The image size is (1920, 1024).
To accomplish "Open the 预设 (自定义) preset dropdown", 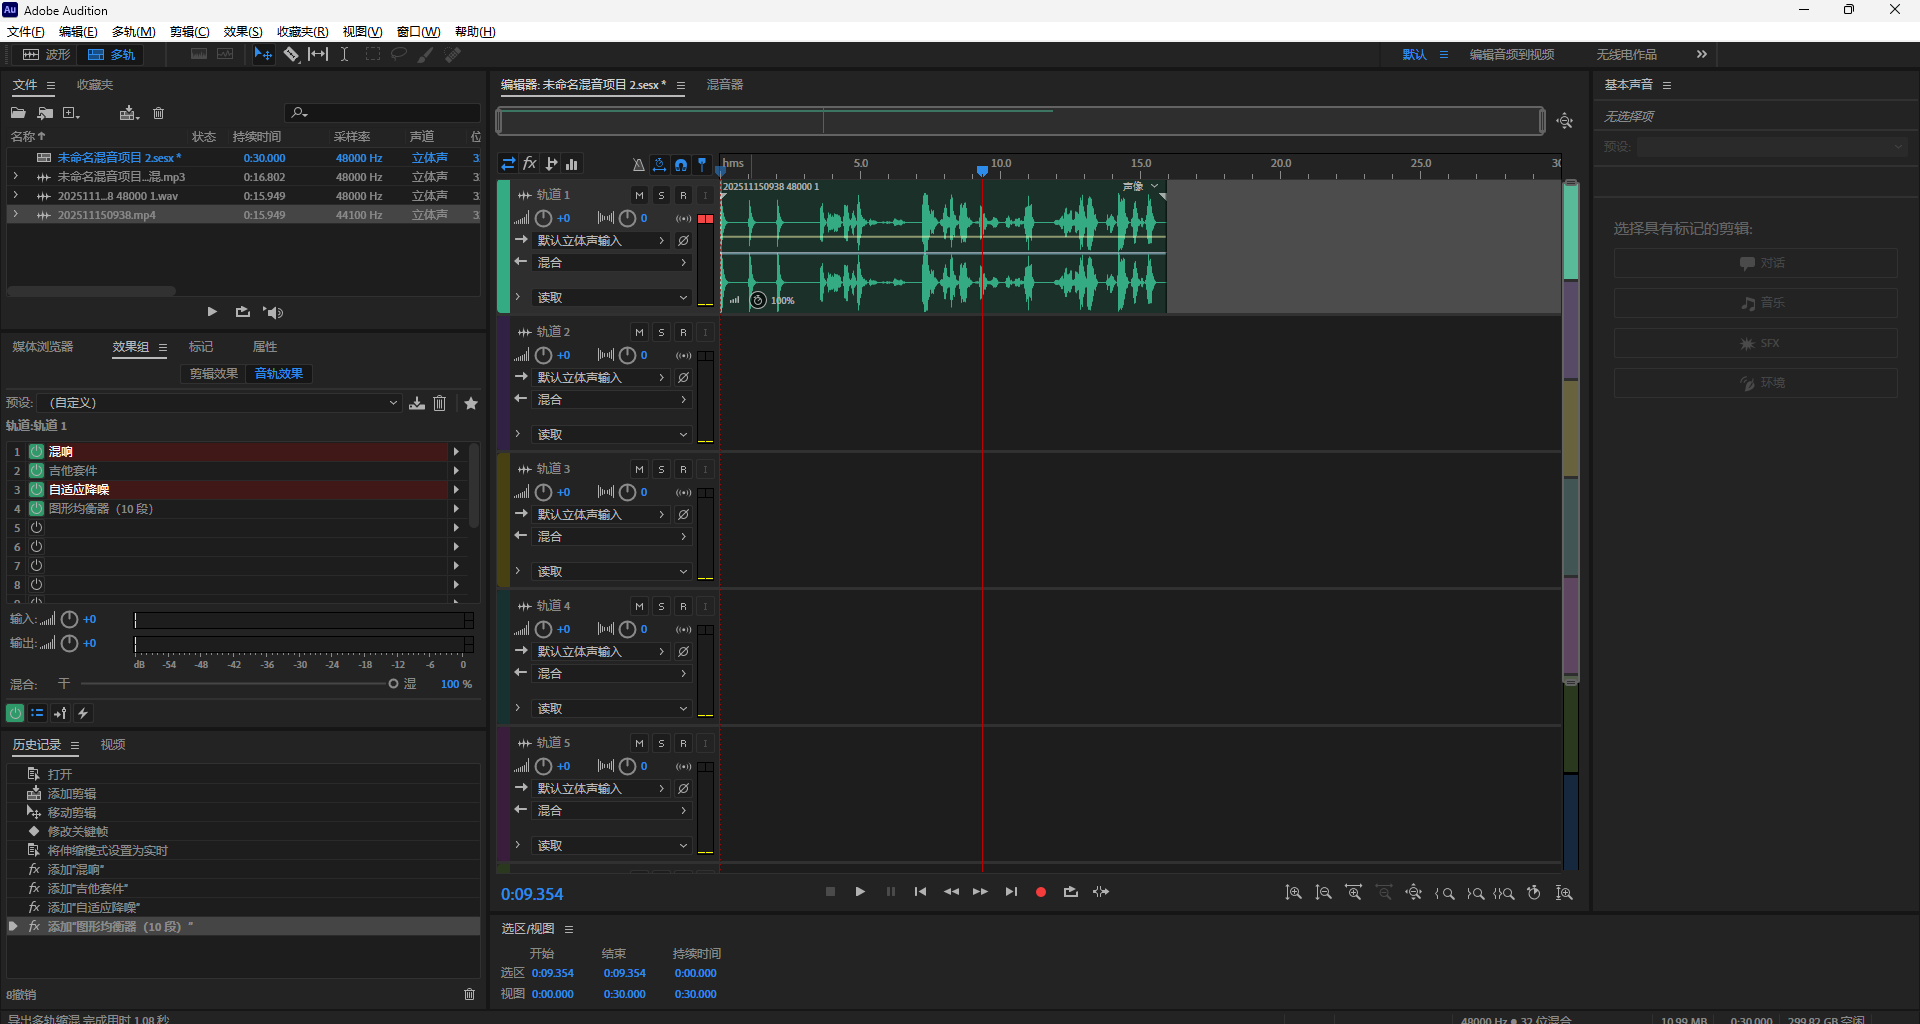I will [220, 403].
